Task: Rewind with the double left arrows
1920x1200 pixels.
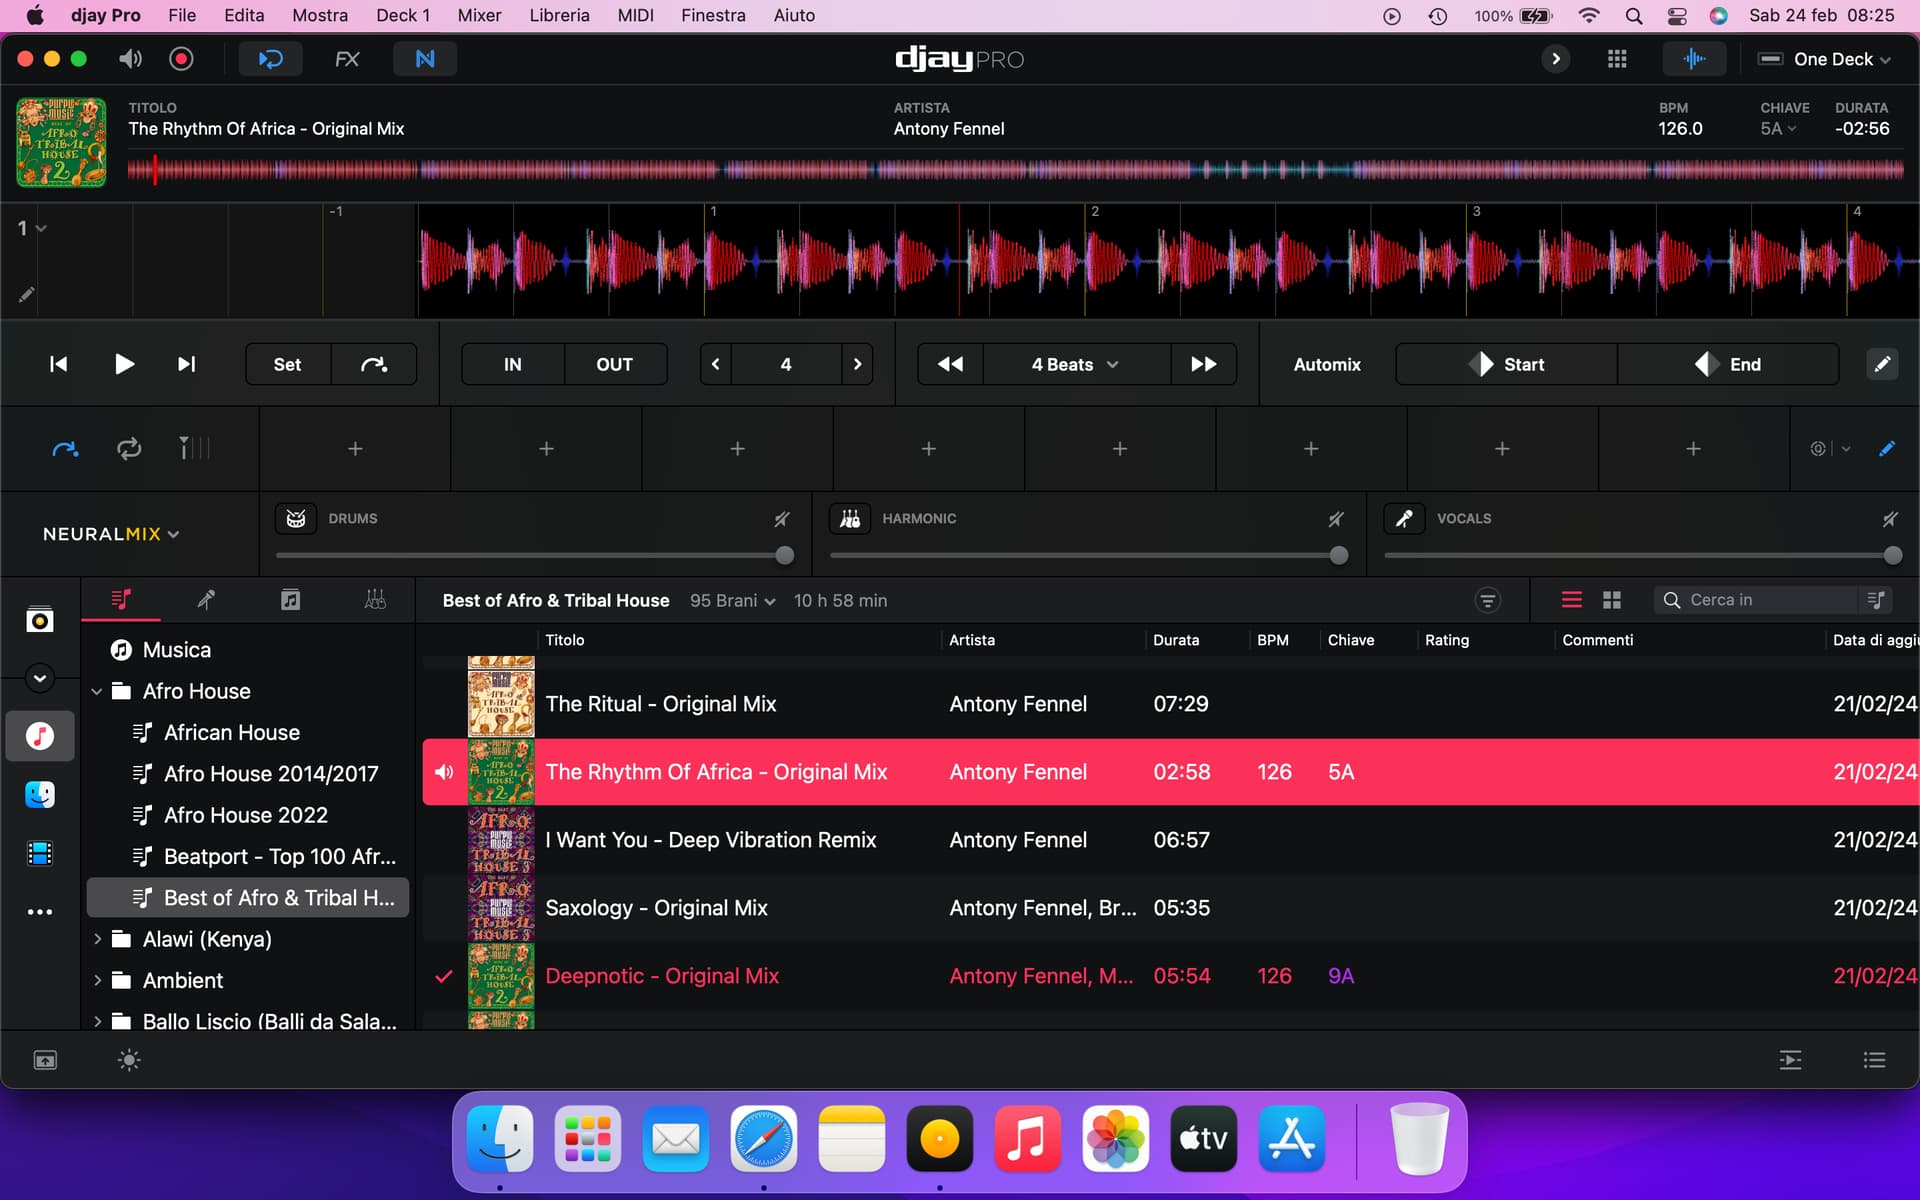Action: coord(951,364)
